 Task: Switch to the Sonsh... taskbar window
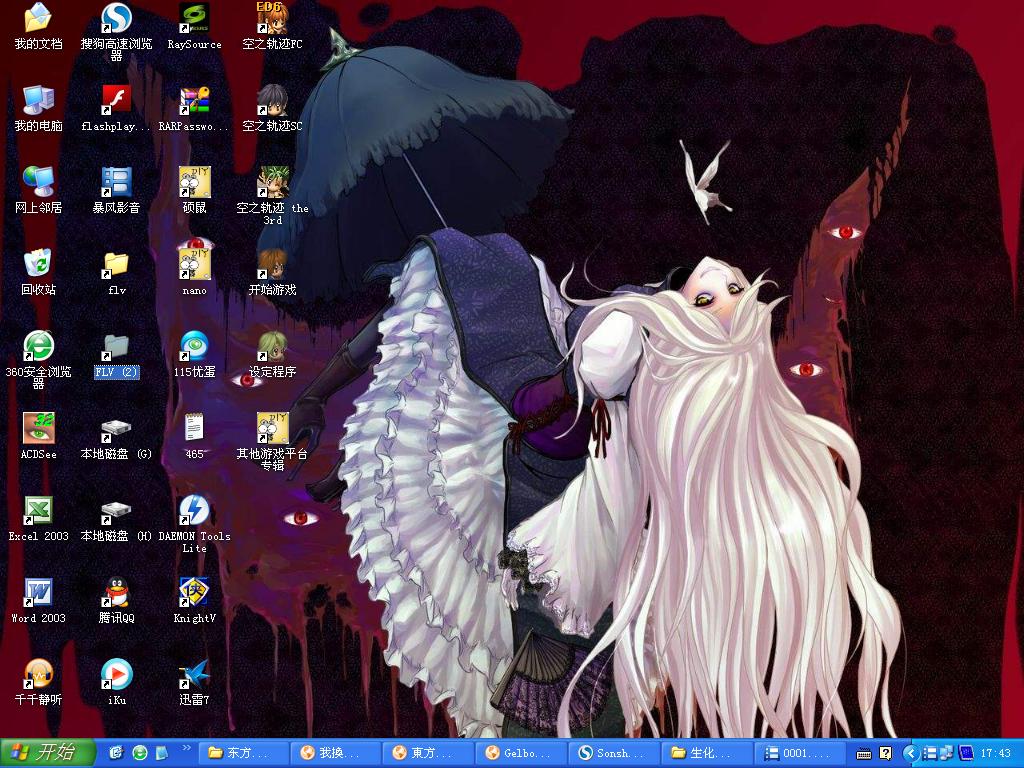click(x=611, y=753)
